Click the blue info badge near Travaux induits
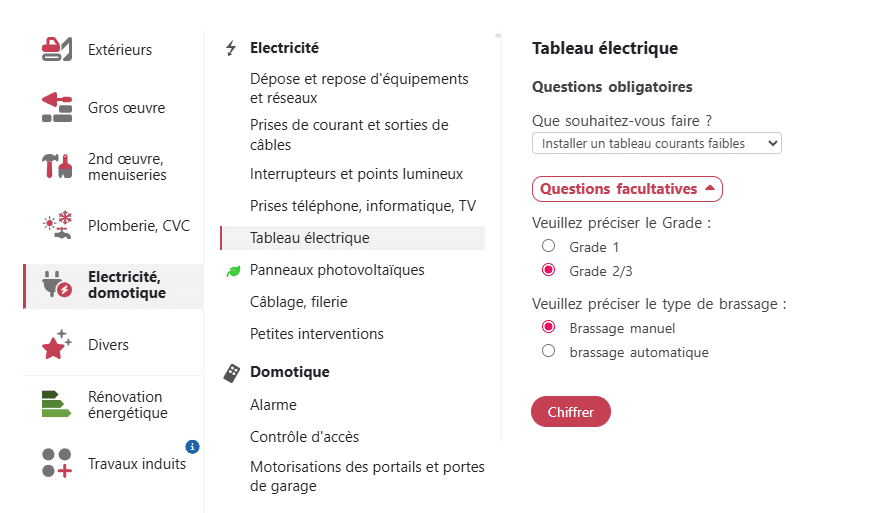Viewport: 894px width, 513px height. pyautogui.click(x=192, y=446)
